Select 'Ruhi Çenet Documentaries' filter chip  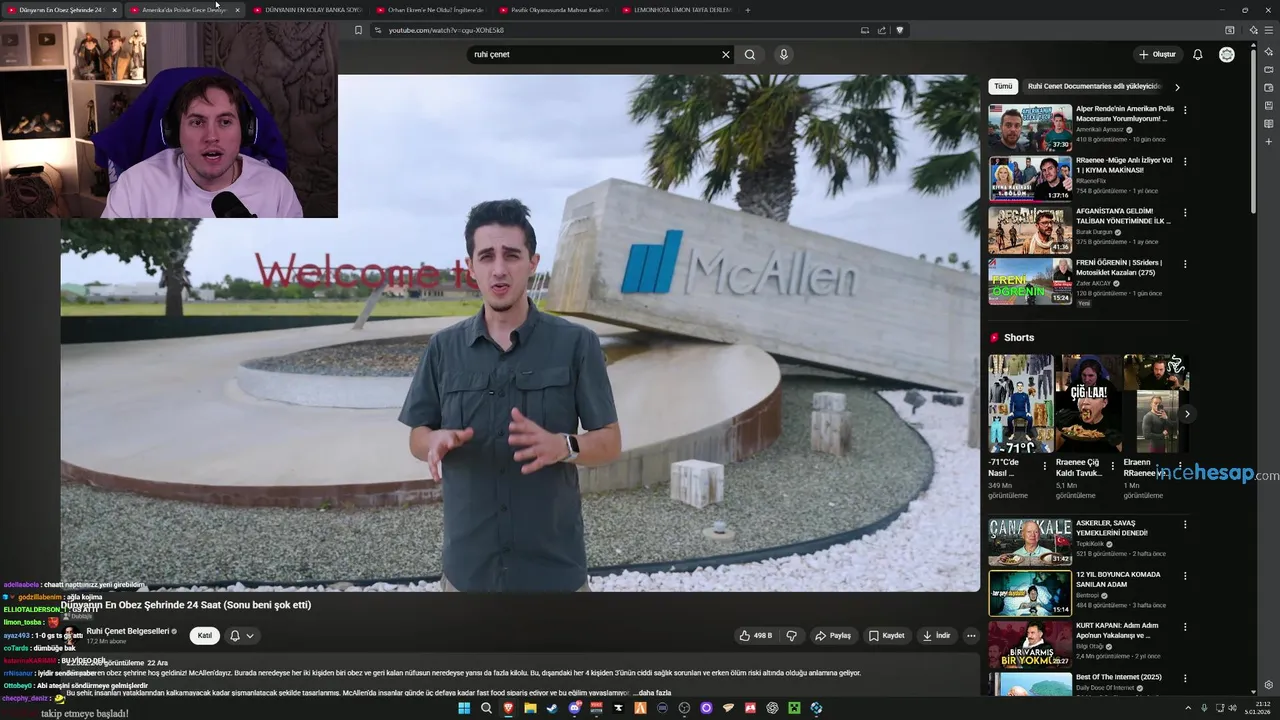tap(1094, 87)
